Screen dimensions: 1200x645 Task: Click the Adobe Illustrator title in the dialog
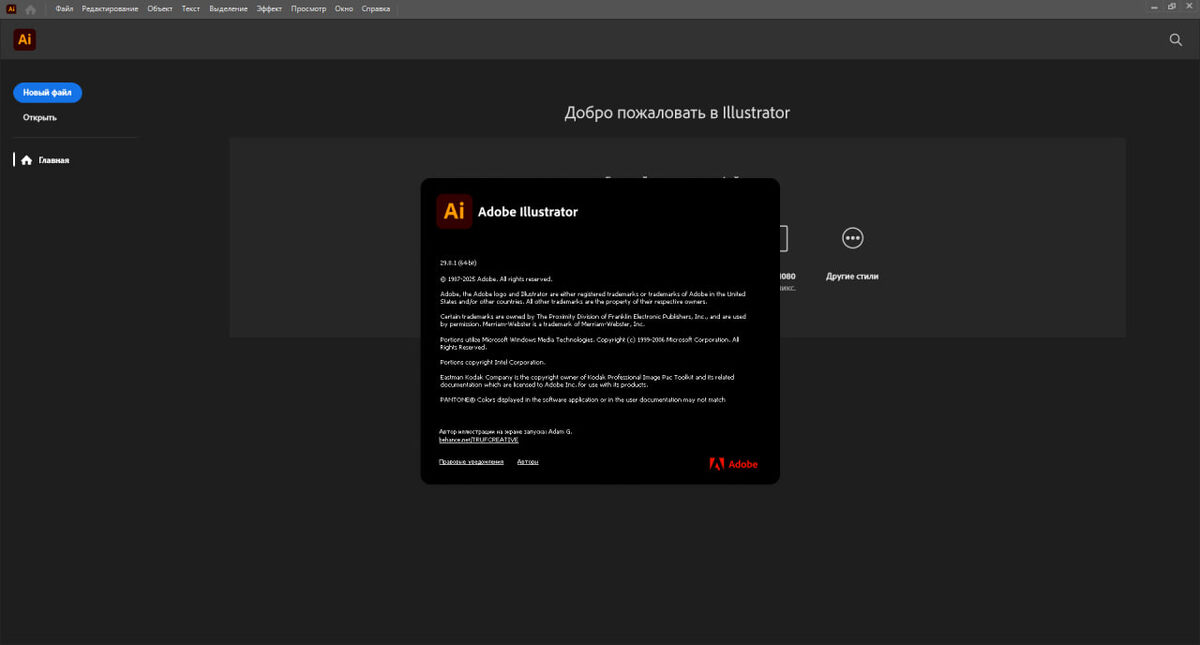tap(528, 211)
